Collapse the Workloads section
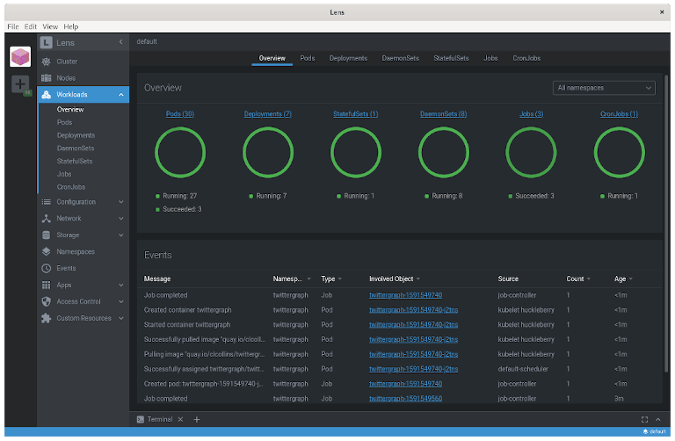The width and height of the screenshot is (675, 441). point(121,95)
